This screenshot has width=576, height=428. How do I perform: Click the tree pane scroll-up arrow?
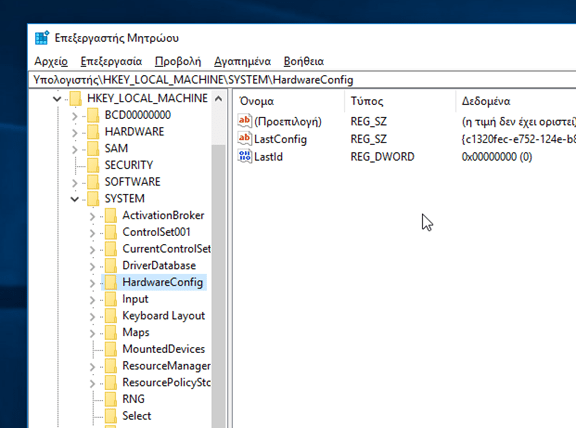click(219, 98)
